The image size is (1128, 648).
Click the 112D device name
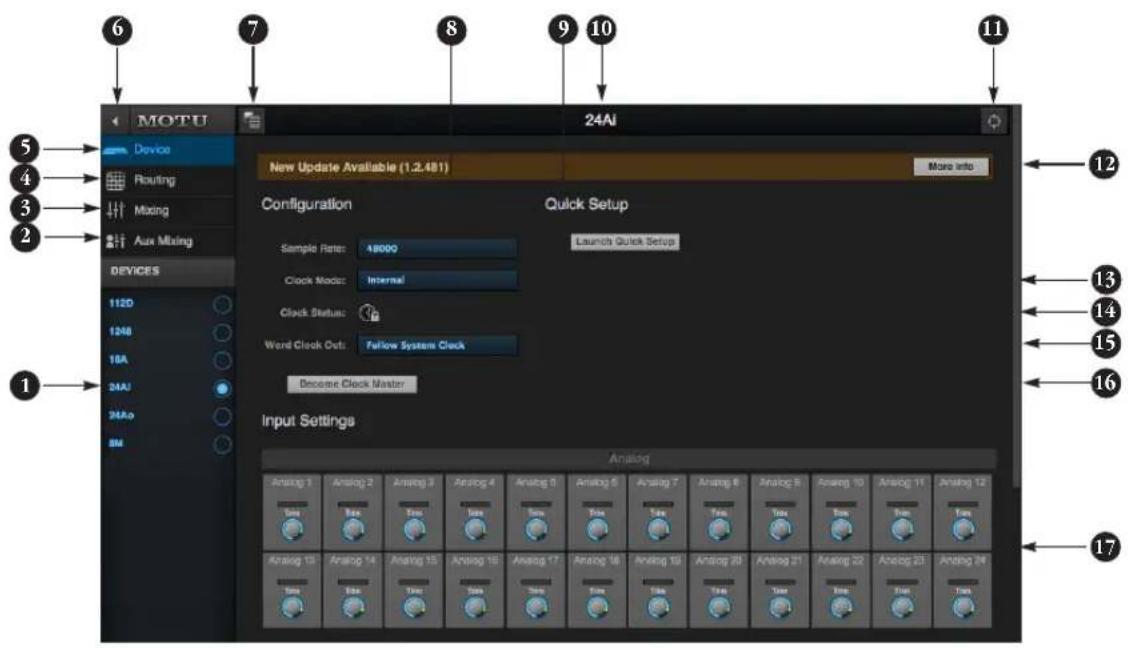tap(121, 304)
